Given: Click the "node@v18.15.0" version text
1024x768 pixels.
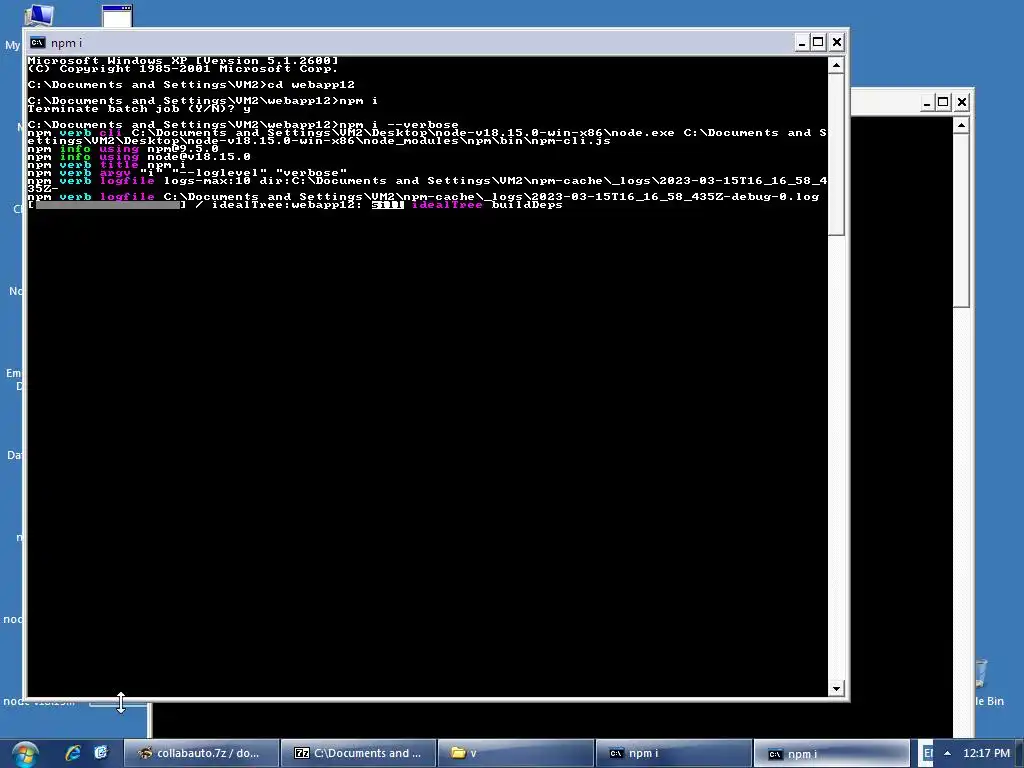Looking at the screenshot, I should [x=199, y=157].
